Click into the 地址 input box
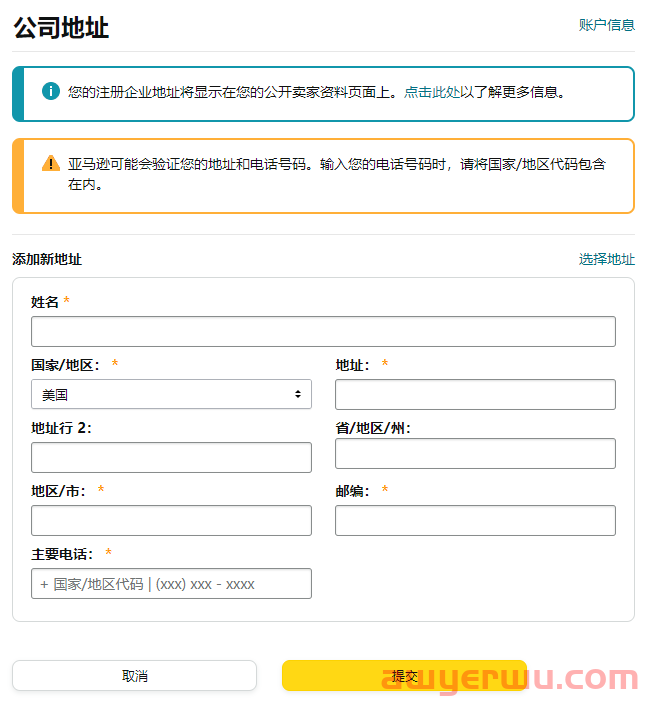The height and width of the screenshot is (709, 657). tap(475, 395)
